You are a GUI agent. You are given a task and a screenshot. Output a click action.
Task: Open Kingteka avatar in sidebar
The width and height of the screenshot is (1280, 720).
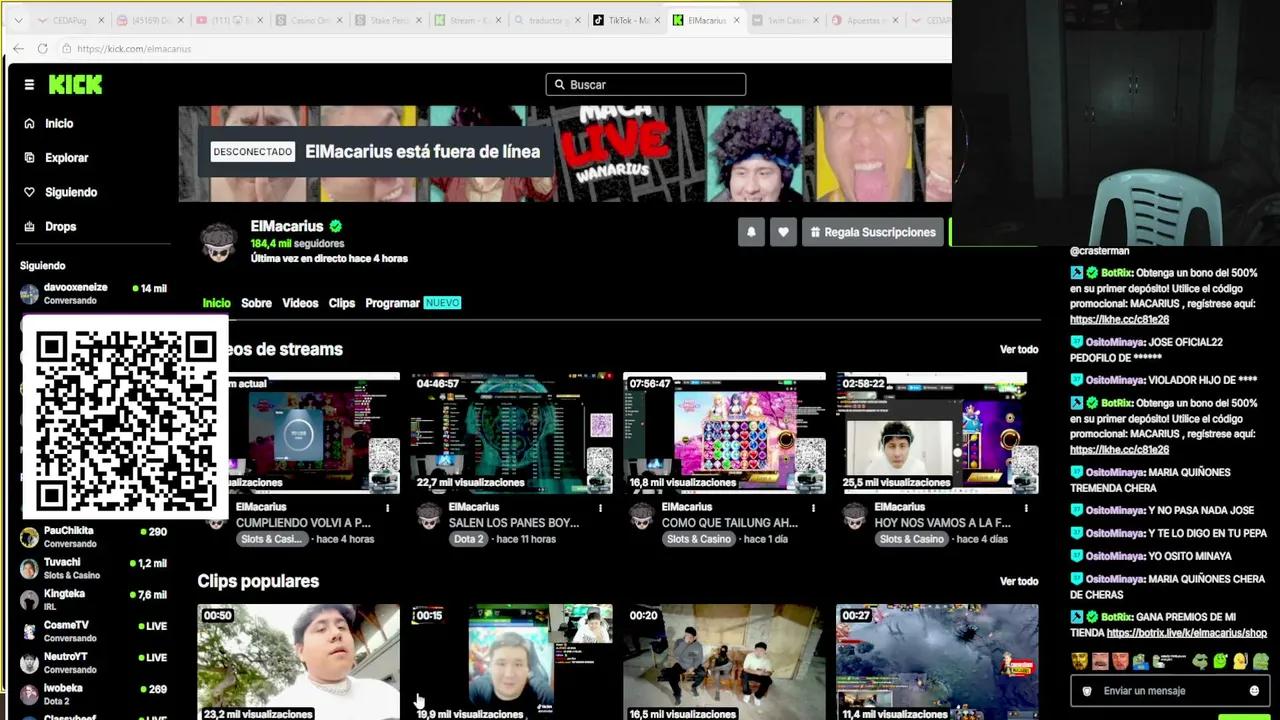click(29, 600)
